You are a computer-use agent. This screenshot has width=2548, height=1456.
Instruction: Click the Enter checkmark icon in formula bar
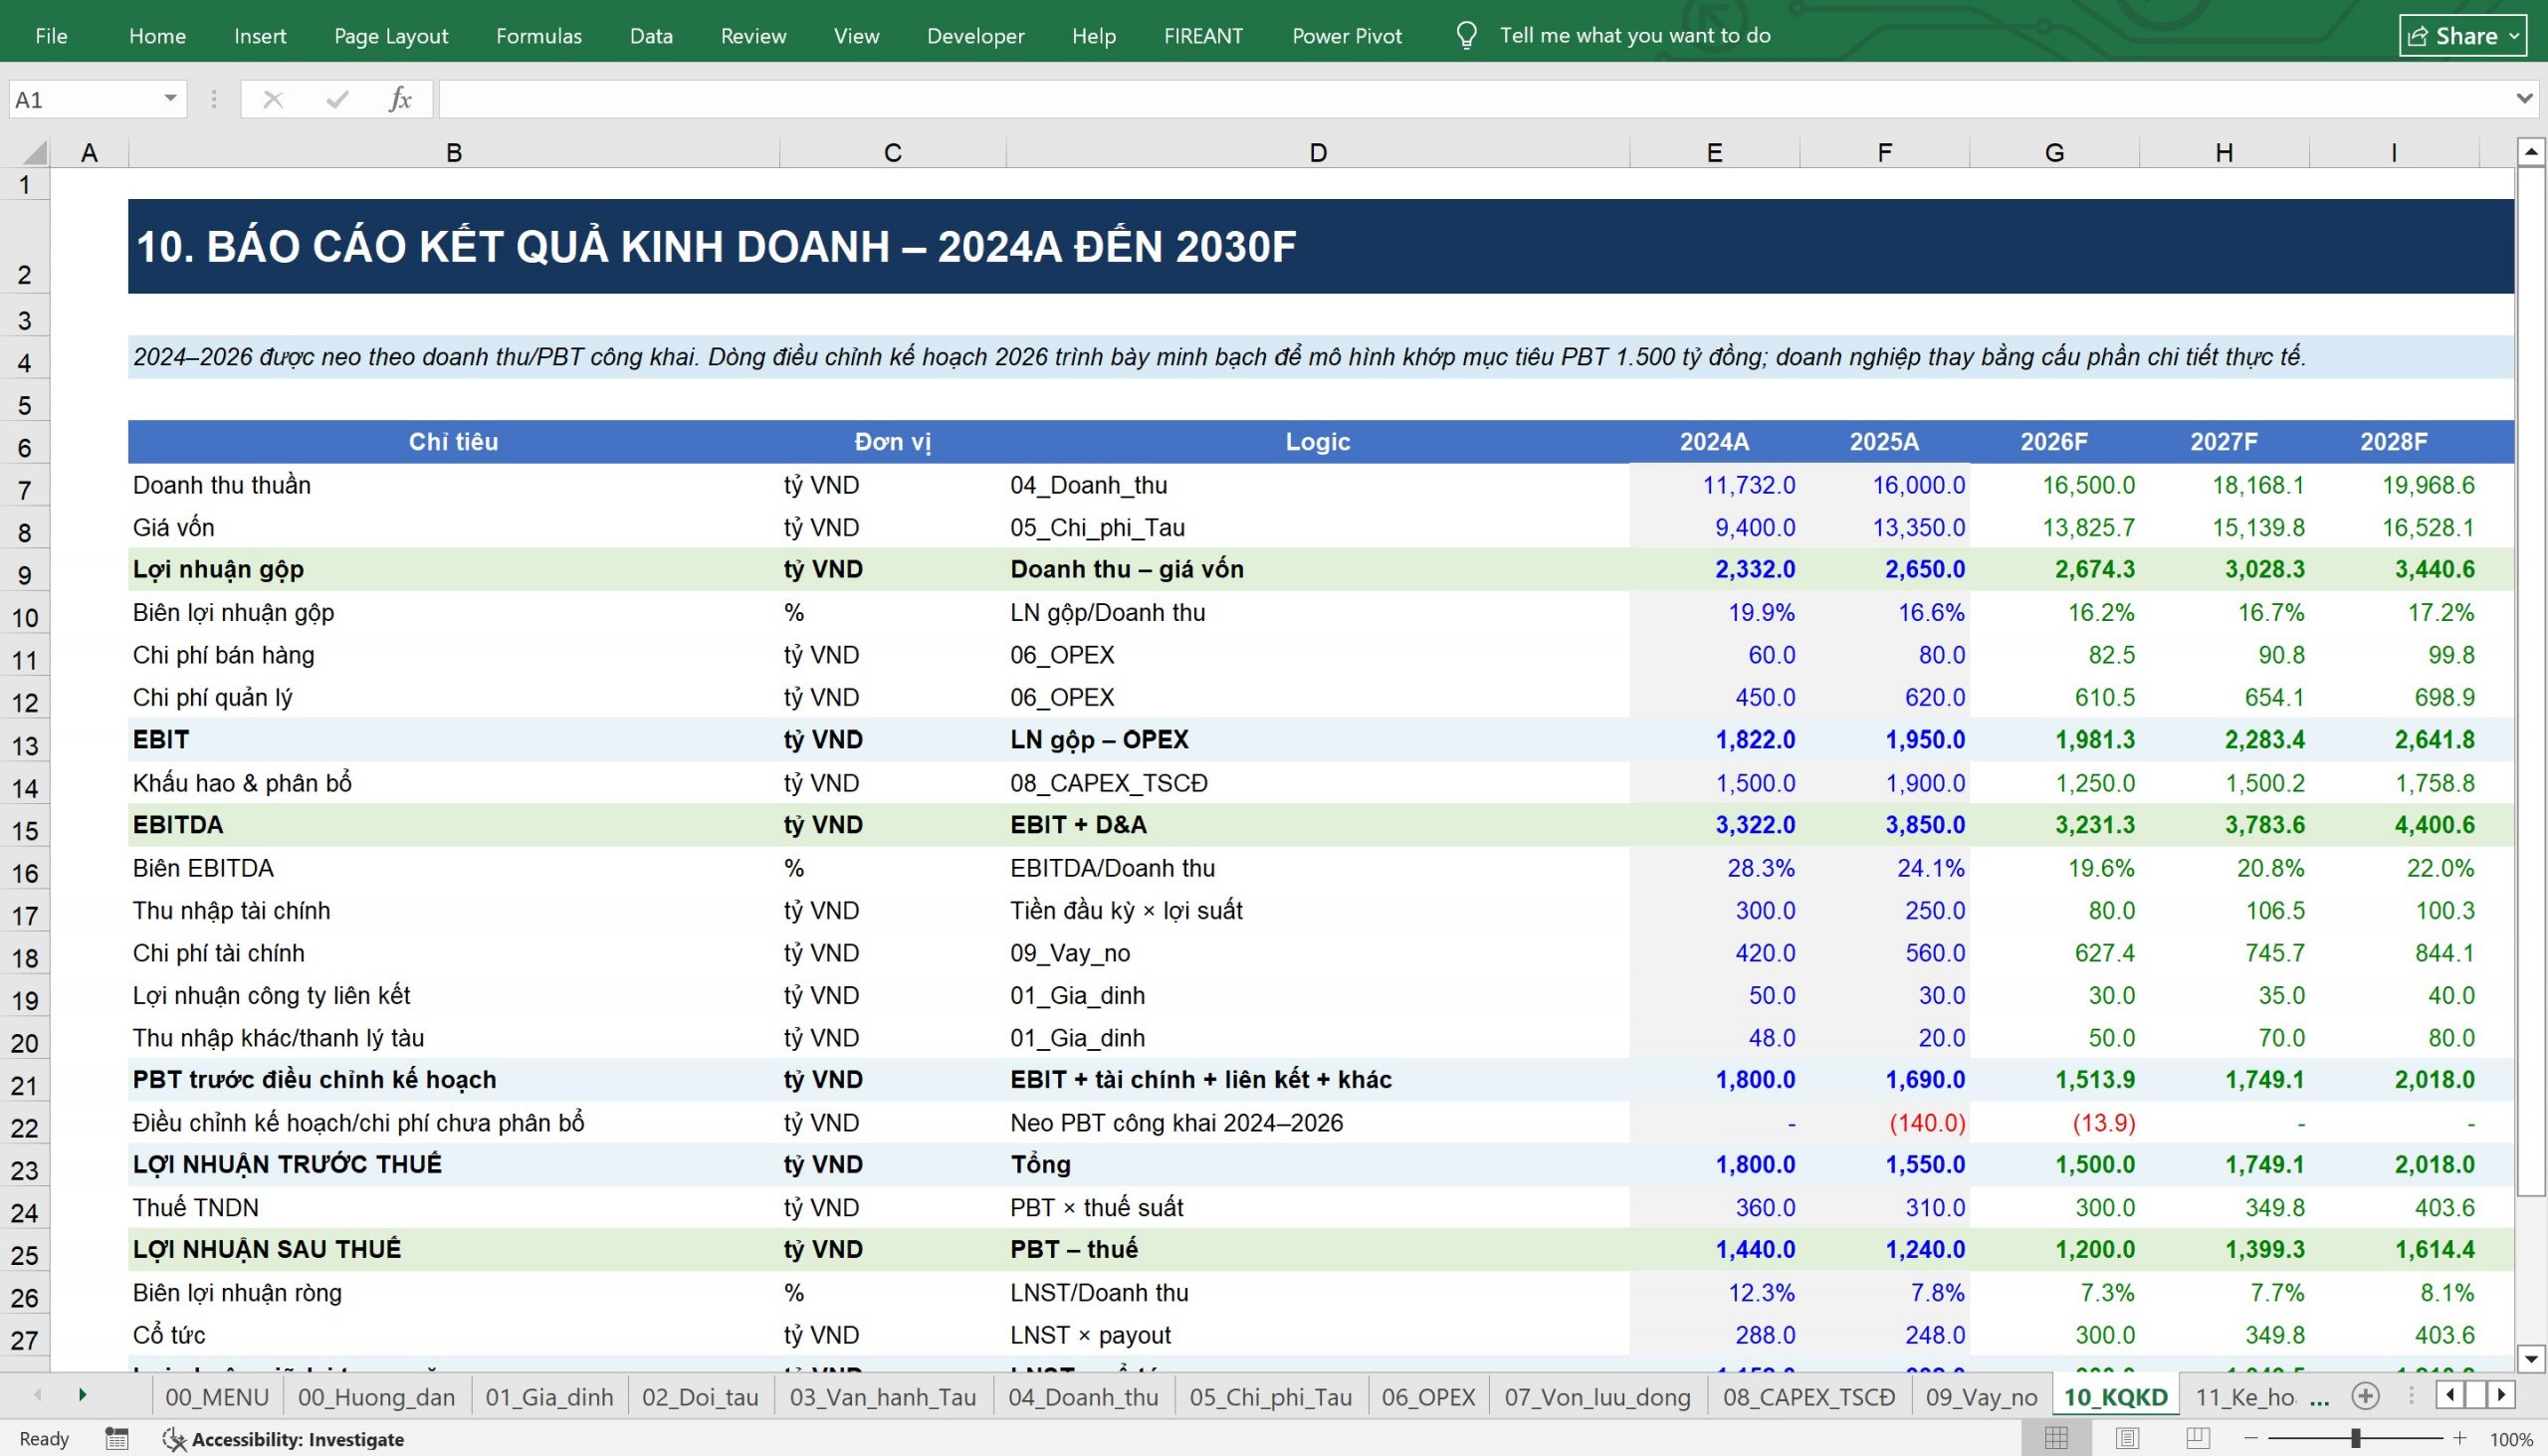[337, 99]
